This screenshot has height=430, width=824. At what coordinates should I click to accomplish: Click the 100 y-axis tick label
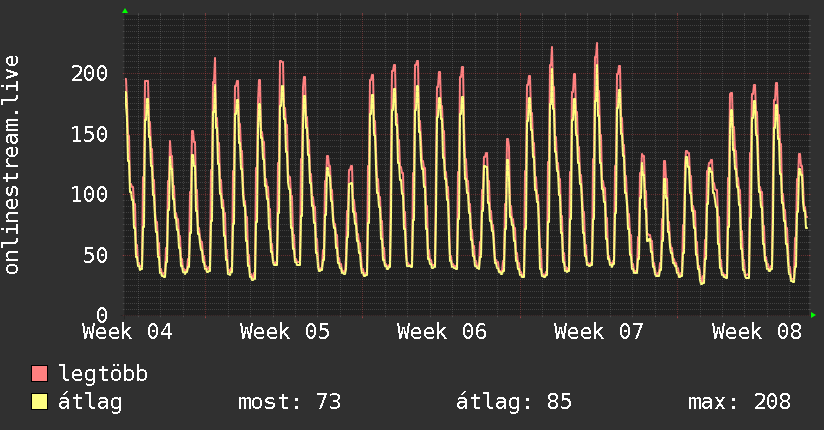(89, 194)
